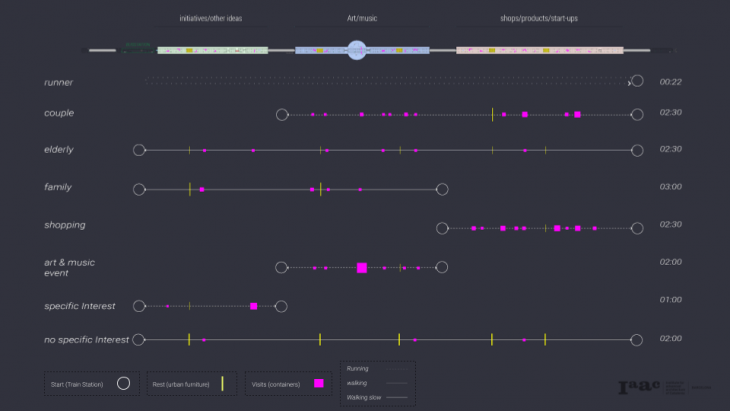Viewport: 730px width, 411px height.
Task: Click the end circle of the runner row
Action: pyautogui.click(x=637, y=82)
